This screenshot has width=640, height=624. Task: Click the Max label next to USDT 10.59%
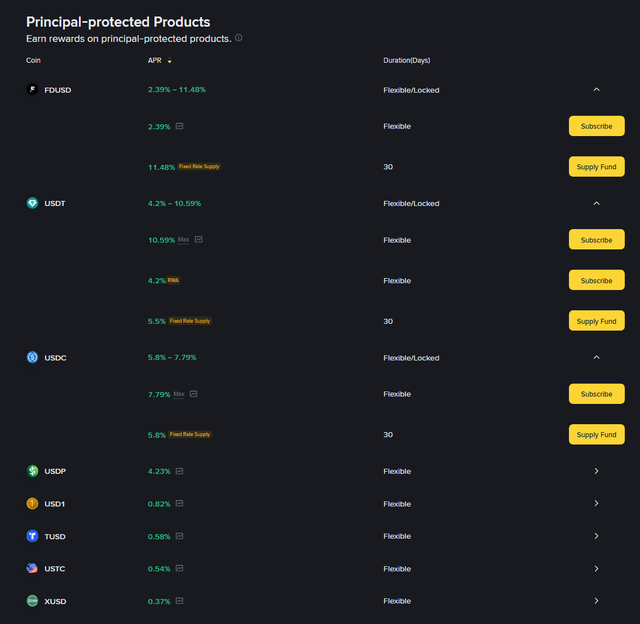[x=183, y=240]
